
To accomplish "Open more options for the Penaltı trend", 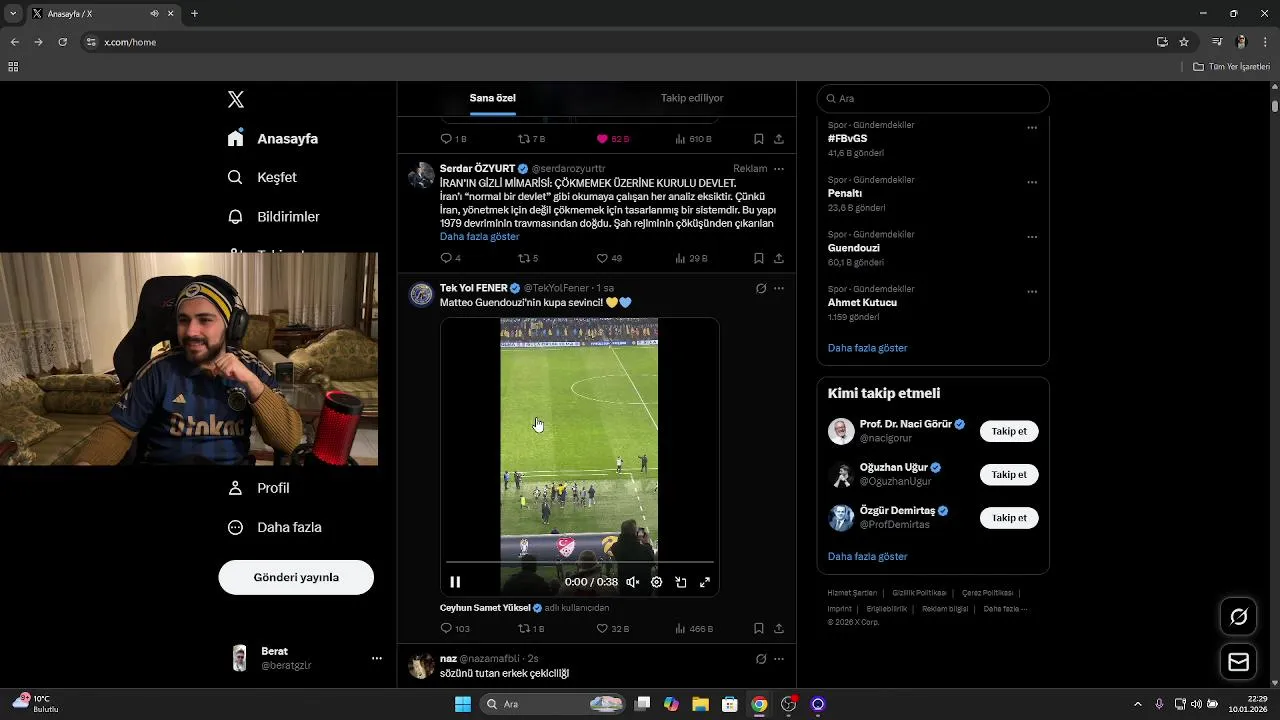I will [x=1032, y=182].
